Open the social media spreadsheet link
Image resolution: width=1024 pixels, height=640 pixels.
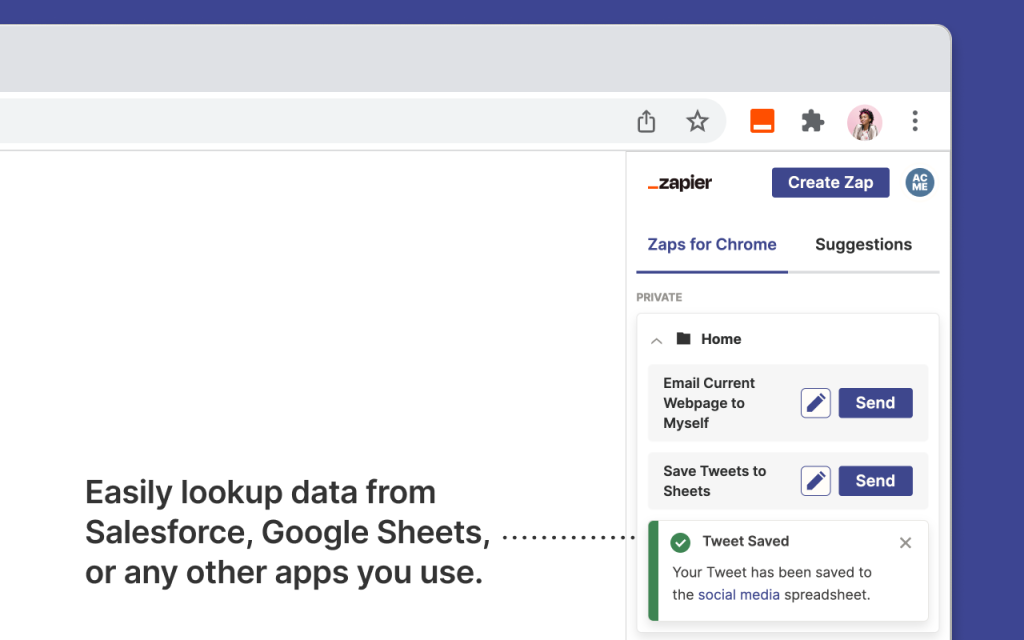point(739,595)
